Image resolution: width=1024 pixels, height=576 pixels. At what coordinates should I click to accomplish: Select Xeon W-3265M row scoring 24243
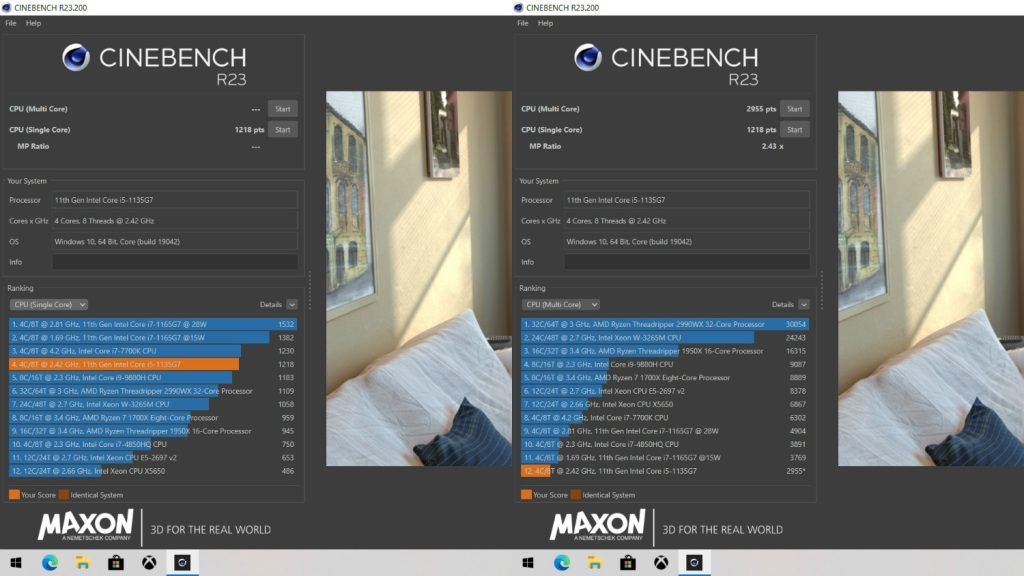[x=665, y=338]
